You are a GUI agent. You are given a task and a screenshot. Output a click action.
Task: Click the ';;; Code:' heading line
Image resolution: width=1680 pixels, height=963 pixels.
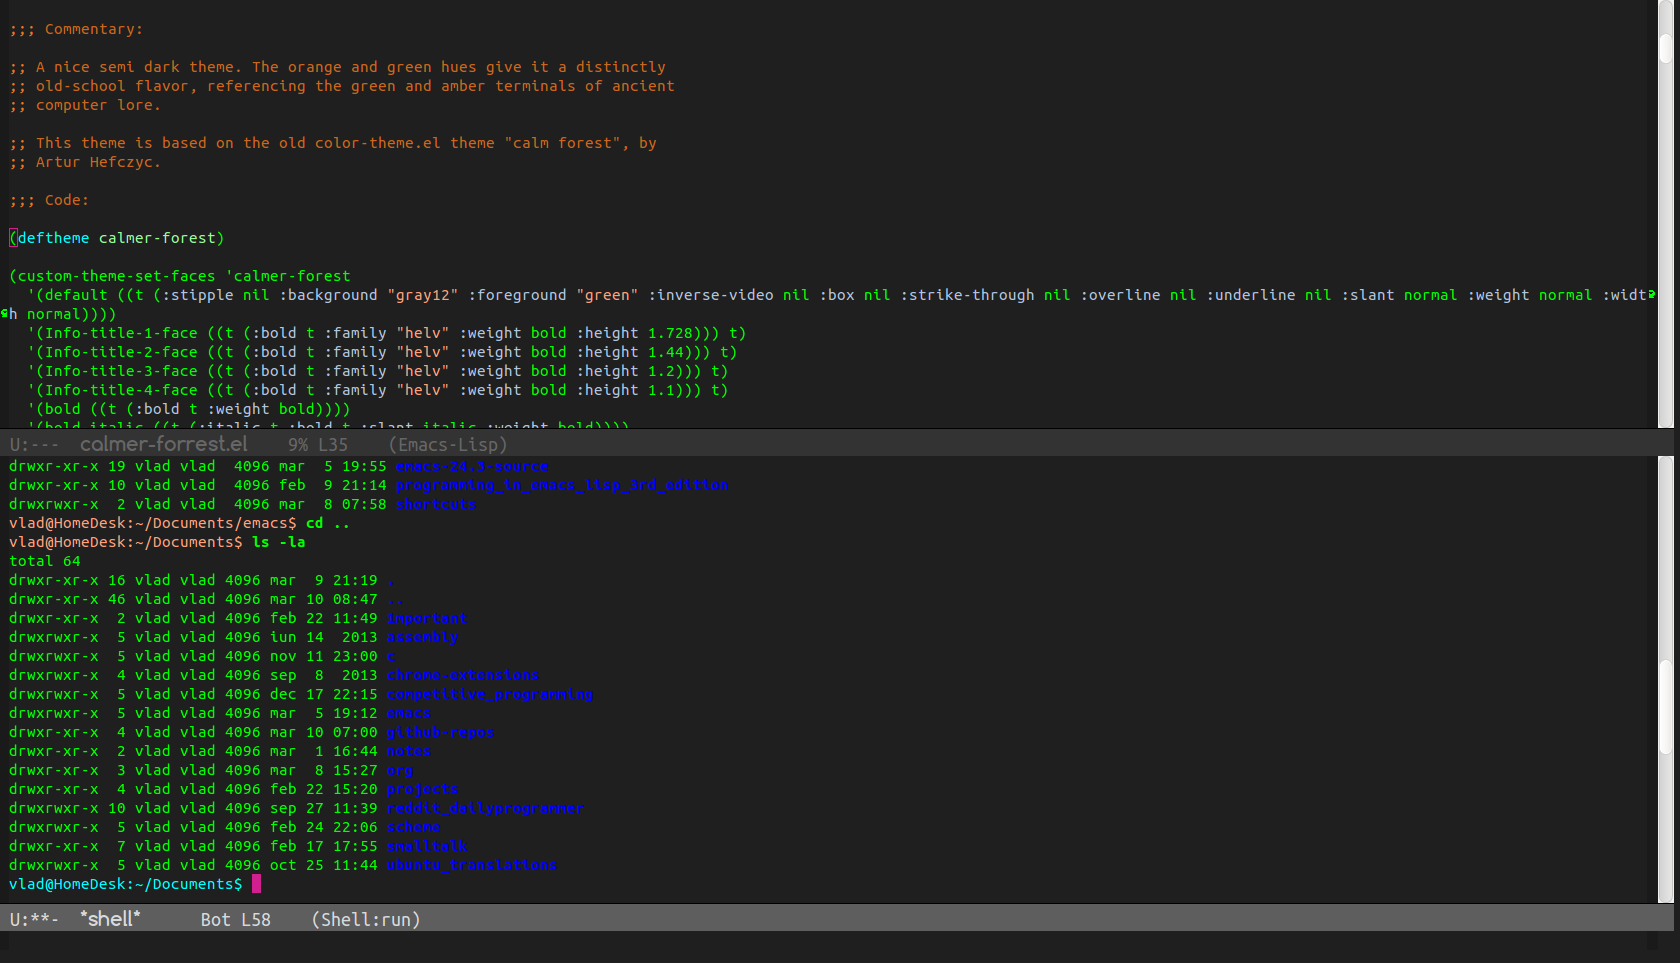click(49, 200)
